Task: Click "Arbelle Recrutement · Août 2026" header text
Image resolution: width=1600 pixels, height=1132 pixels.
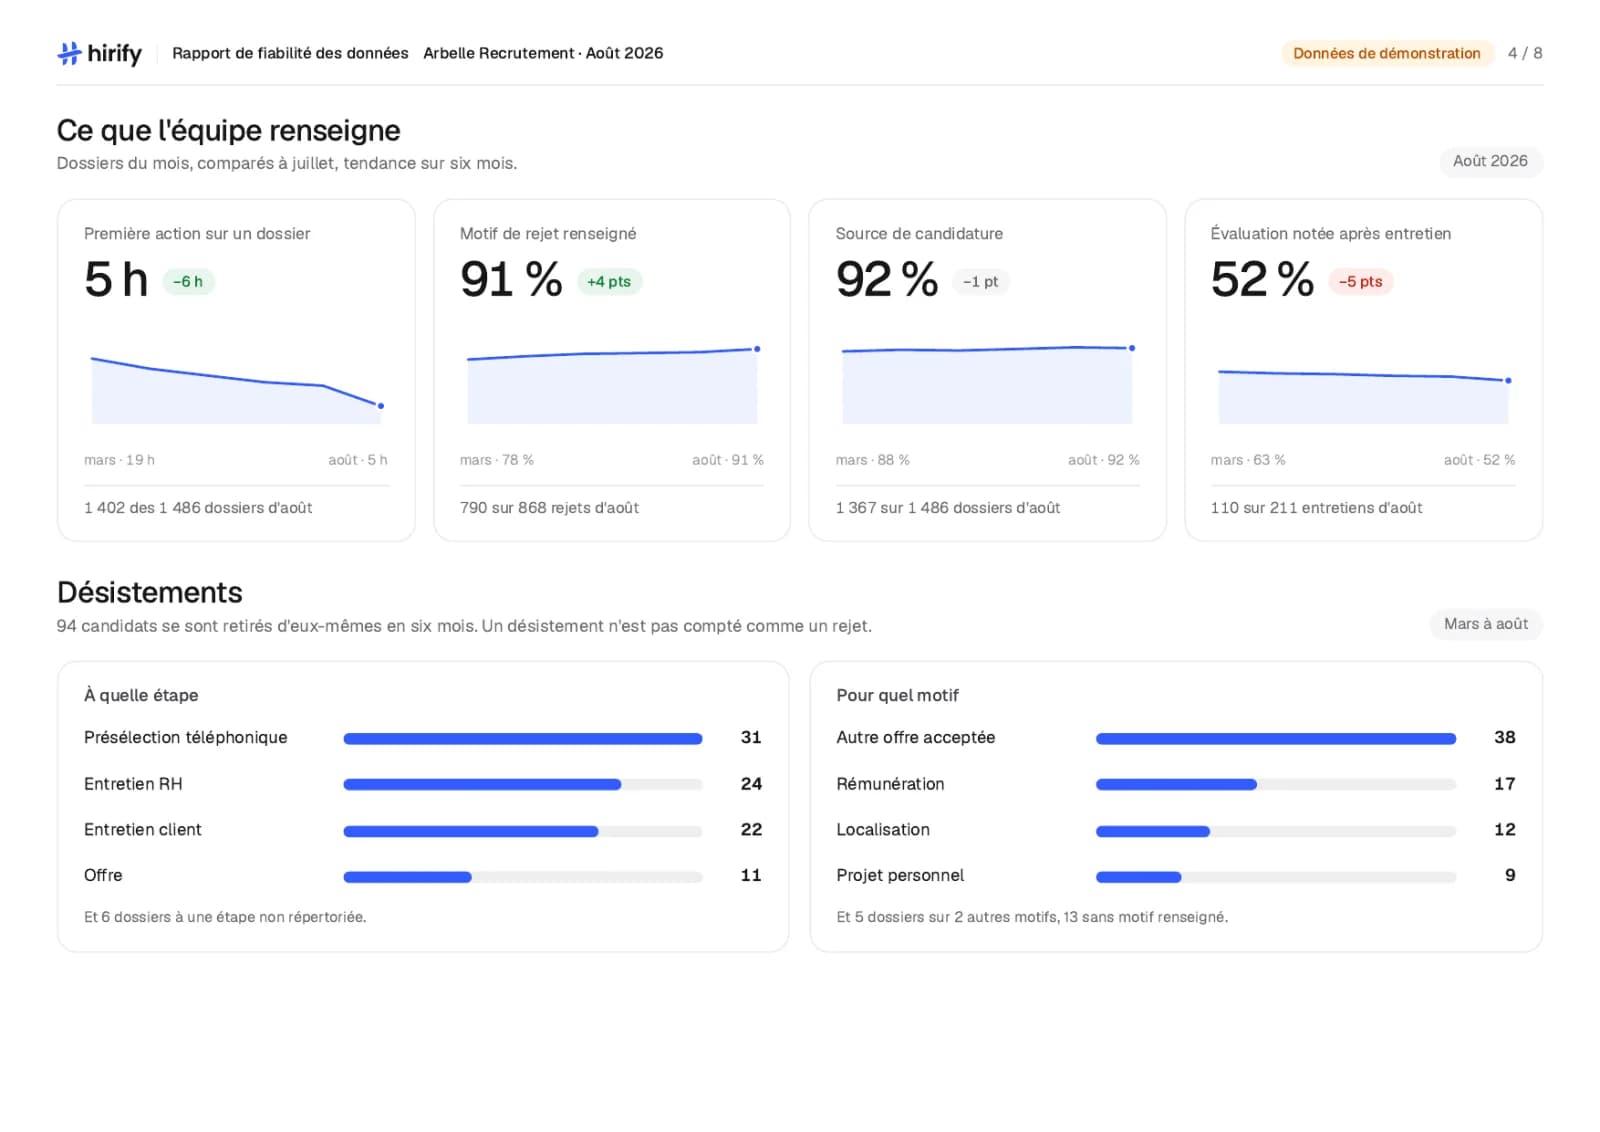Action: [x=543, y=53]
